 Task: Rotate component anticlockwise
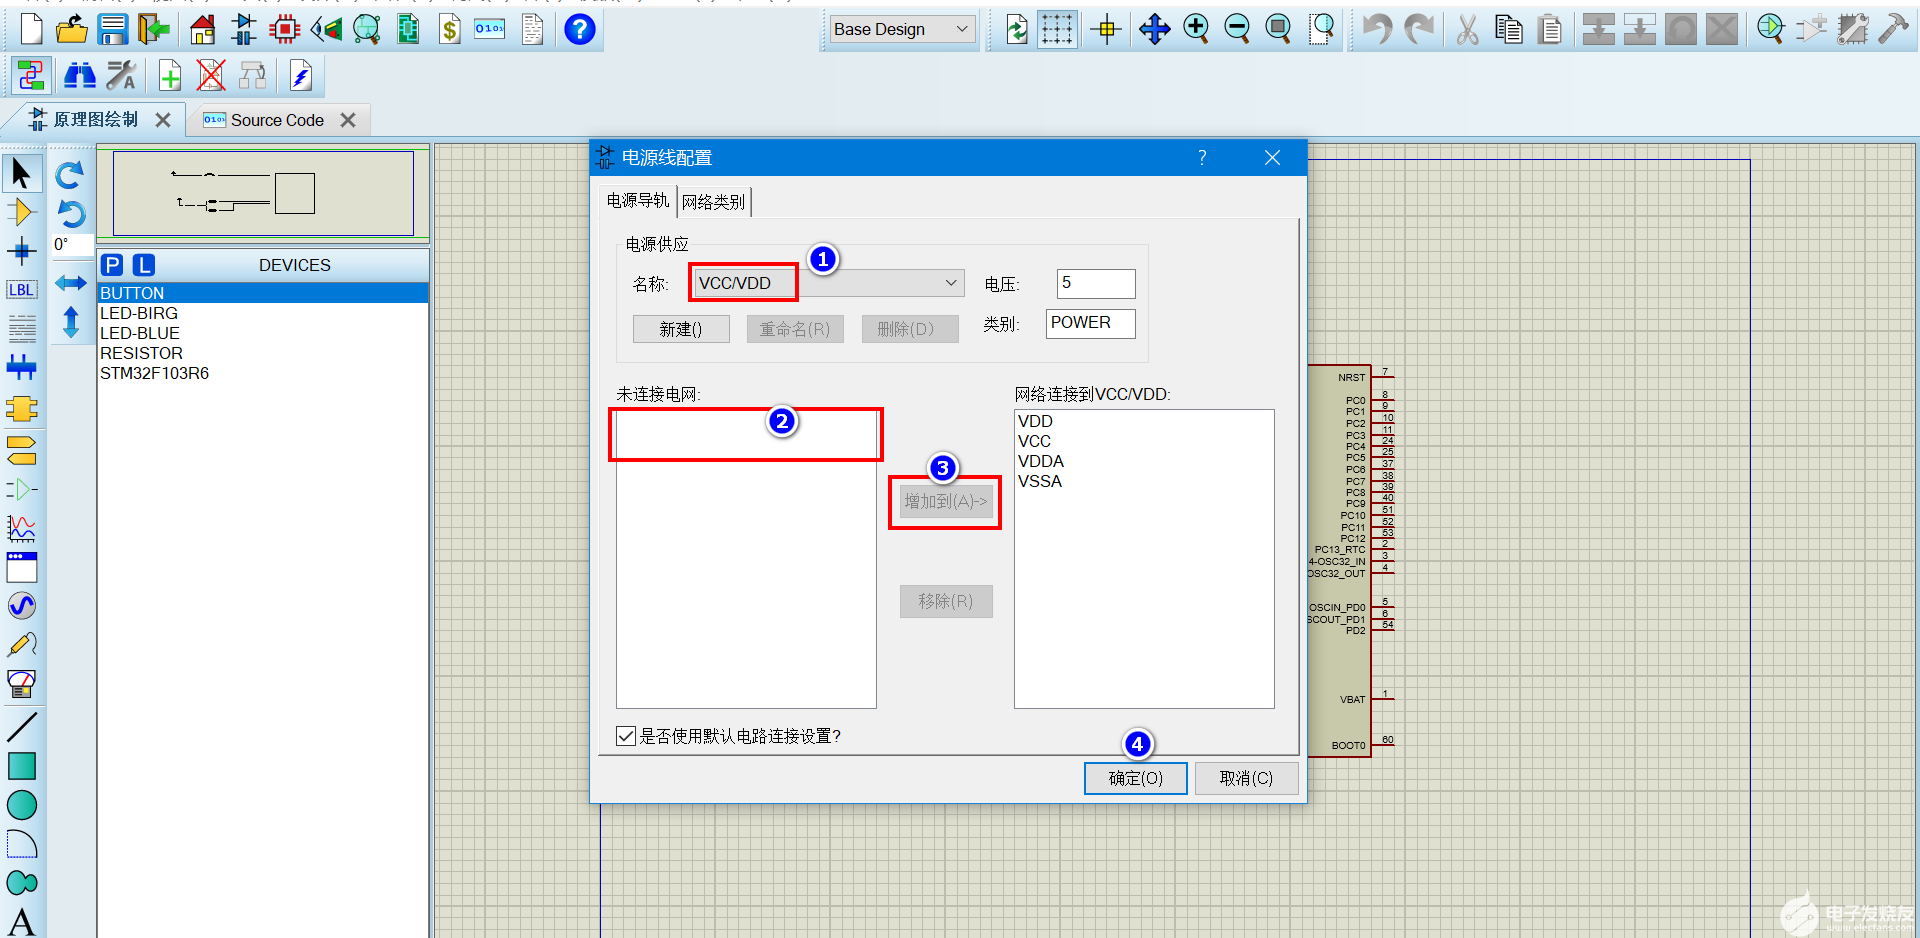tap(70, 214)
